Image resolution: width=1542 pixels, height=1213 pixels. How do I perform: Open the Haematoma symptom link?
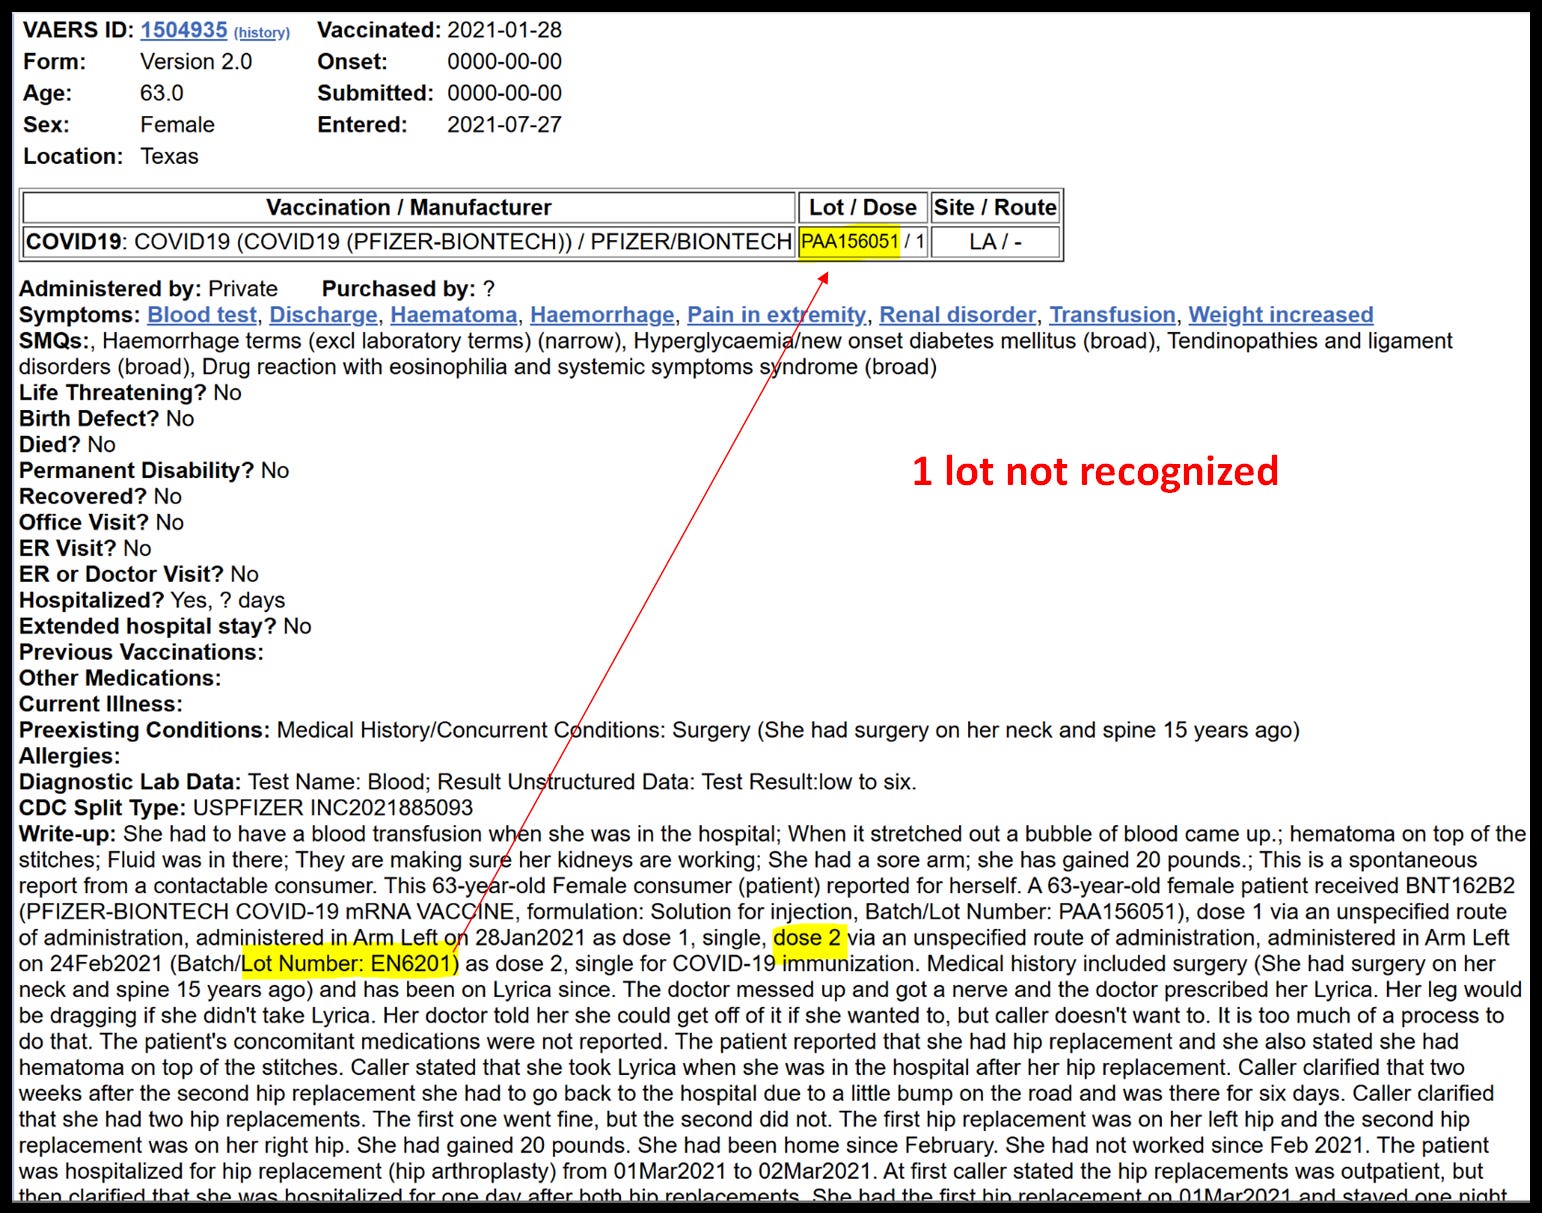(454, 315)
